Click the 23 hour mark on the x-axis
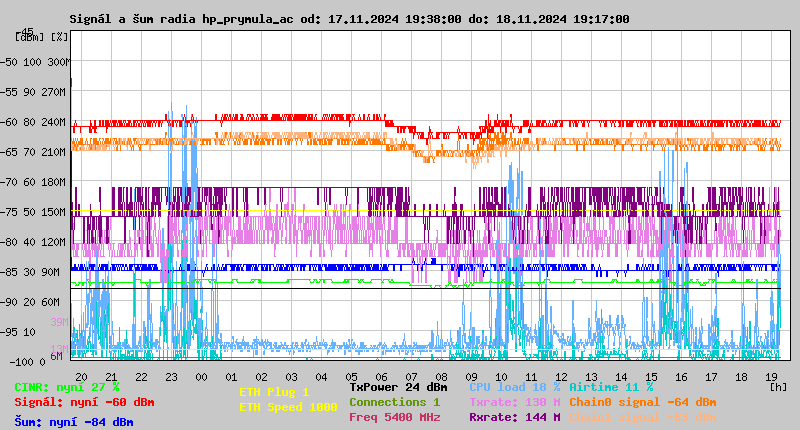800x430 pixels. click(x=171, y=377)
